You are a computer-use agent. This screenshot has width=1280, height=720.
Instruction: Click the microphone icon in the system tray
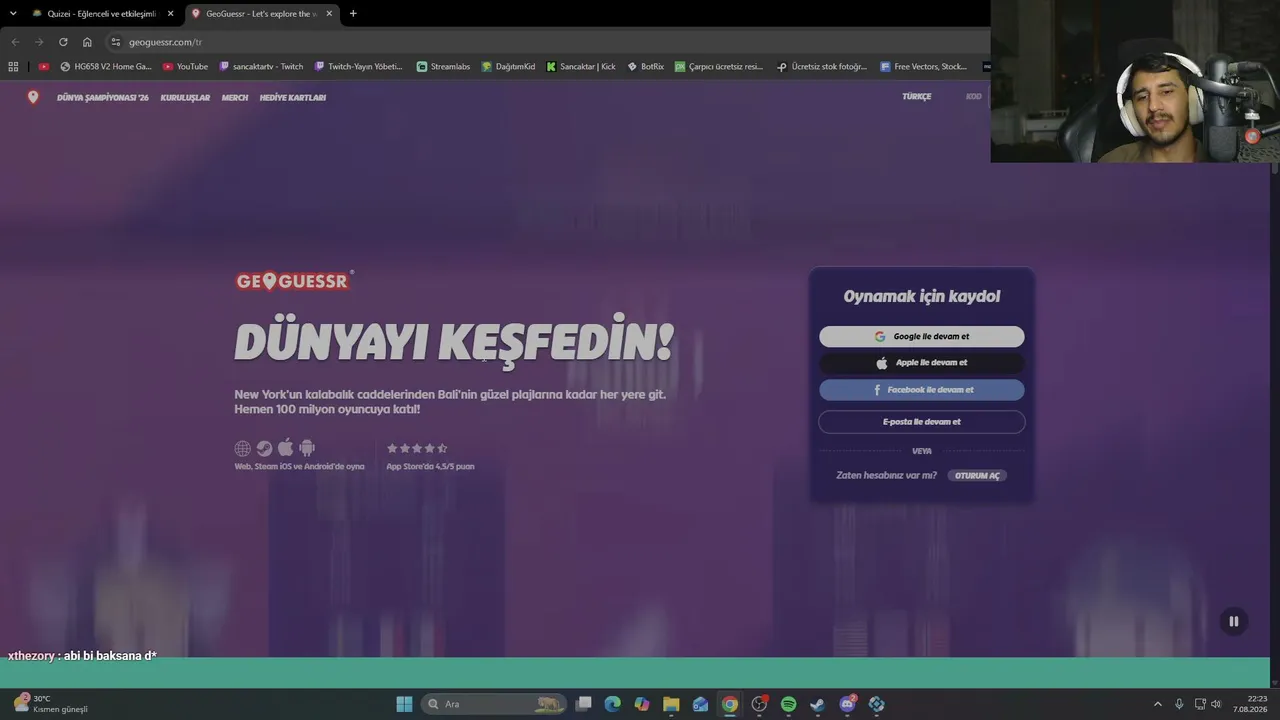pos(1179,704)
